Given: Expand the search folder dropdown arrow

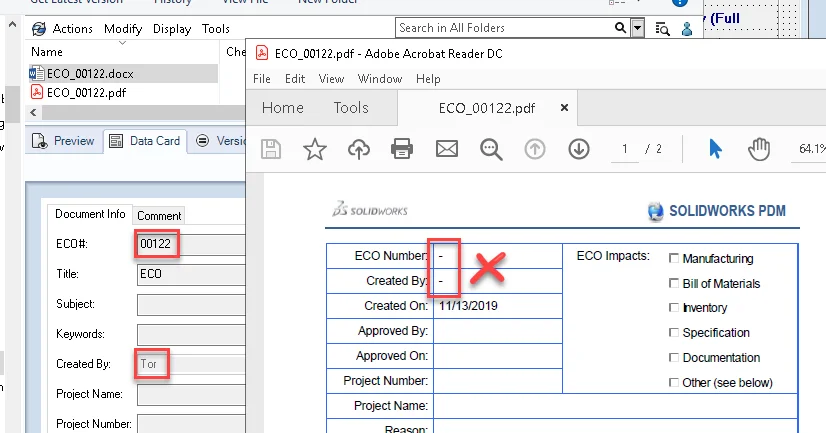Looking at the screenshot, I should coord(638,29).
